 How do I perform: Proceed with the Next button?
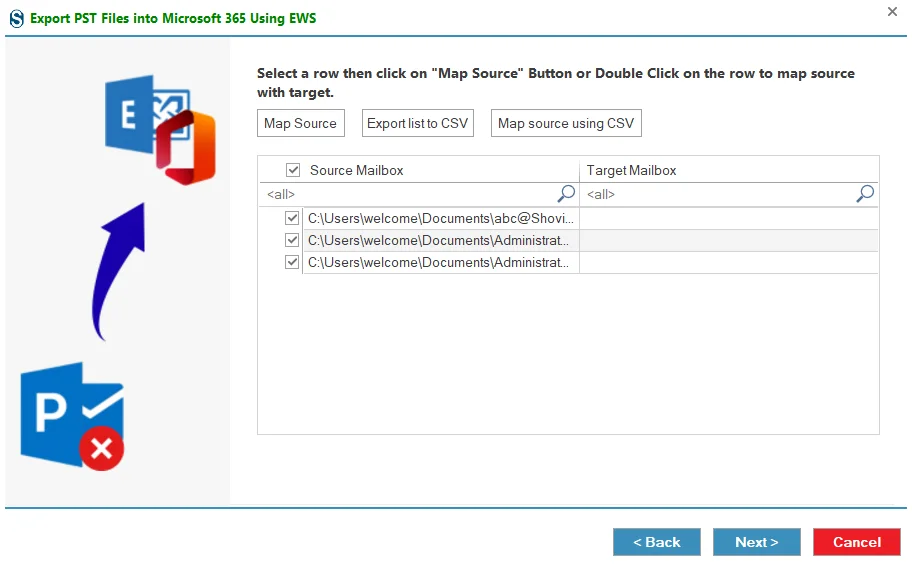pyautogui.click(x=757, y=542)
